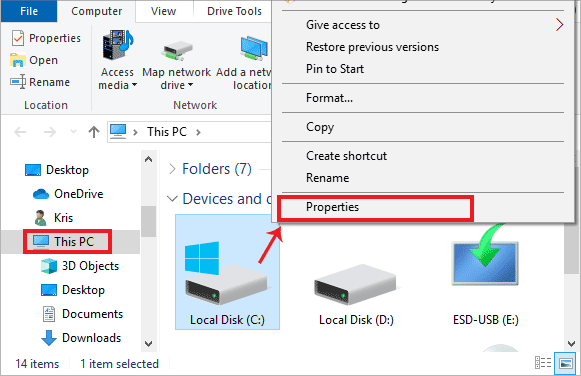Click the Up arrow navigation button

(x=94, y=132)
